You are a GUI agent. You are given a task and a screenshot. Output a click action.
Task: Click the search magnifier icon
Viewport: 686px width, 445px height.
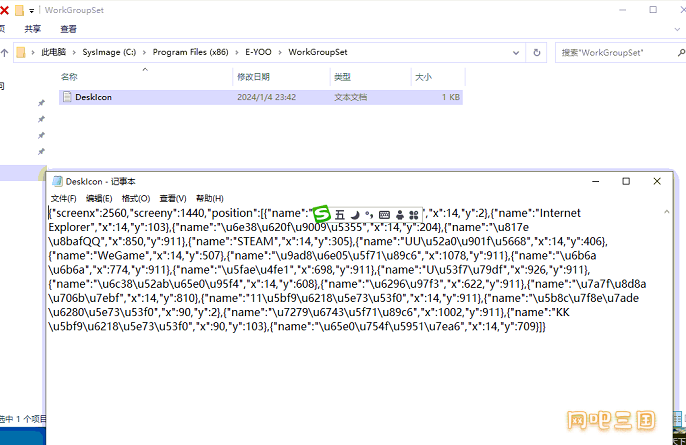point(681,53)
